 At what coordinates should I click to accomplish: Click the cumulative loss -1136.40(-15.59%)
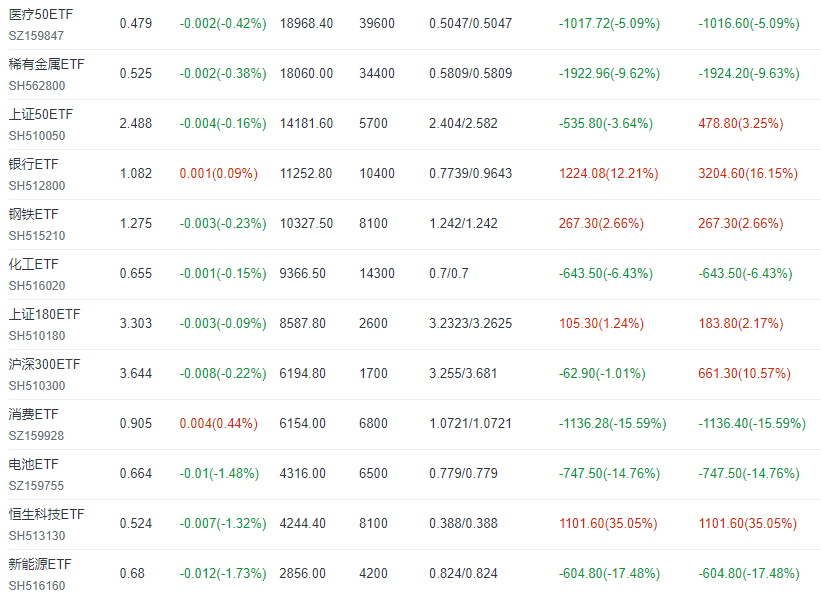(x=752, y=423)
